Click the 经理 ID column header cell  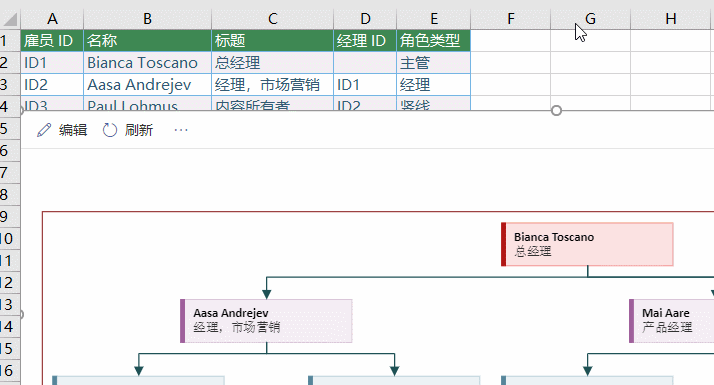pyautogui.click(x=365, y=41)
